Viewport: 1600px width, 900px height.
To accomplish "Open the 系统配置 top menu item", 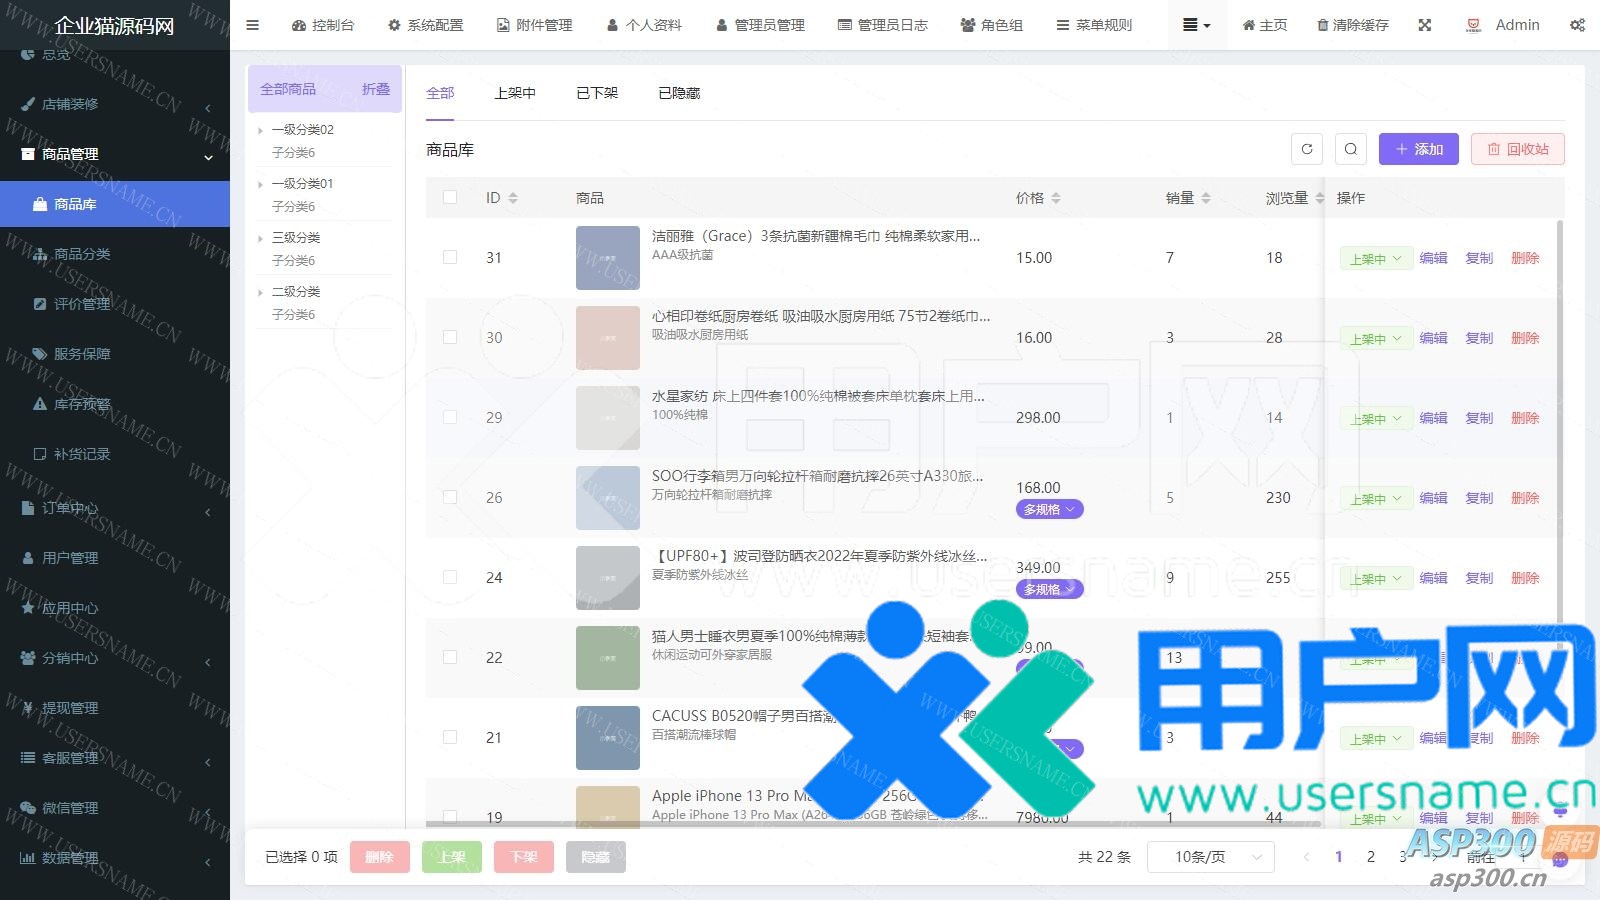I will pyautogui.click(x=426, y=25).
